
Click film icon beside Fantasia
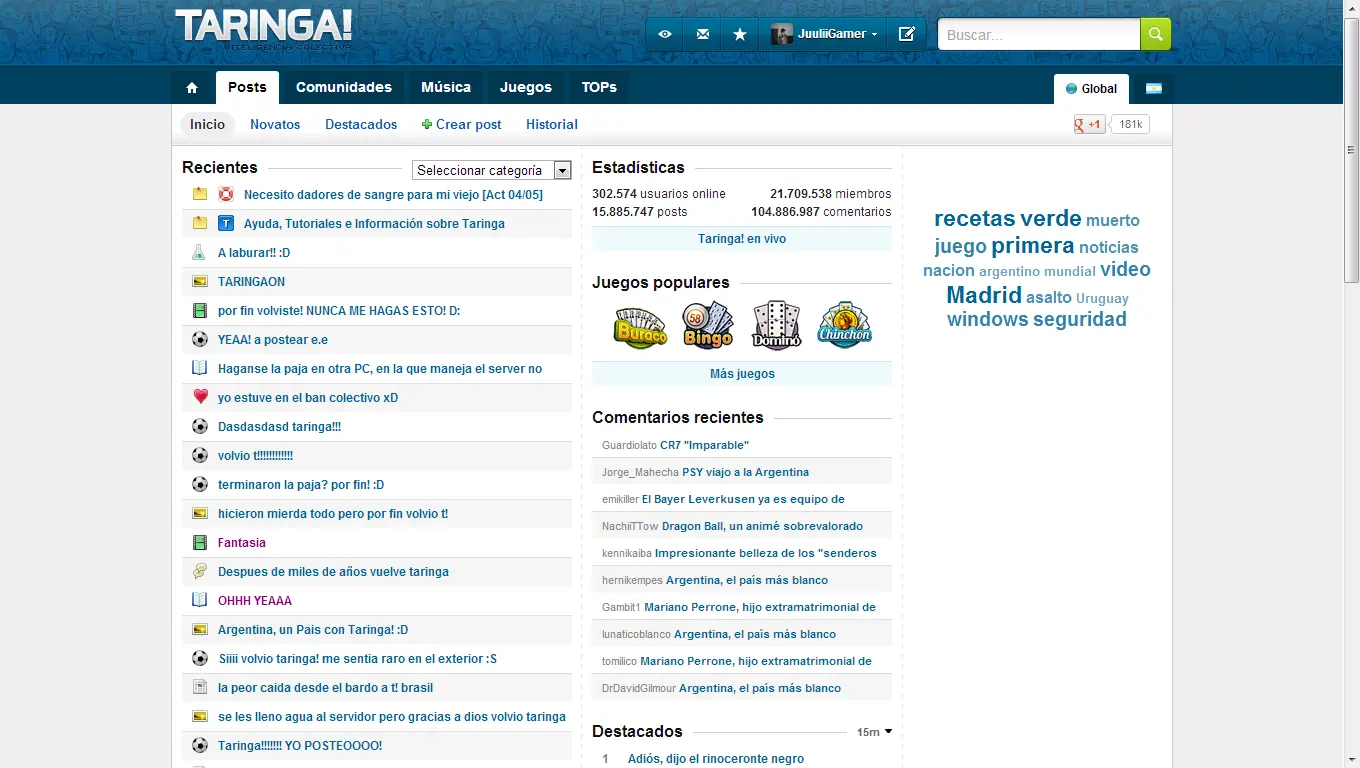[199, 543]
